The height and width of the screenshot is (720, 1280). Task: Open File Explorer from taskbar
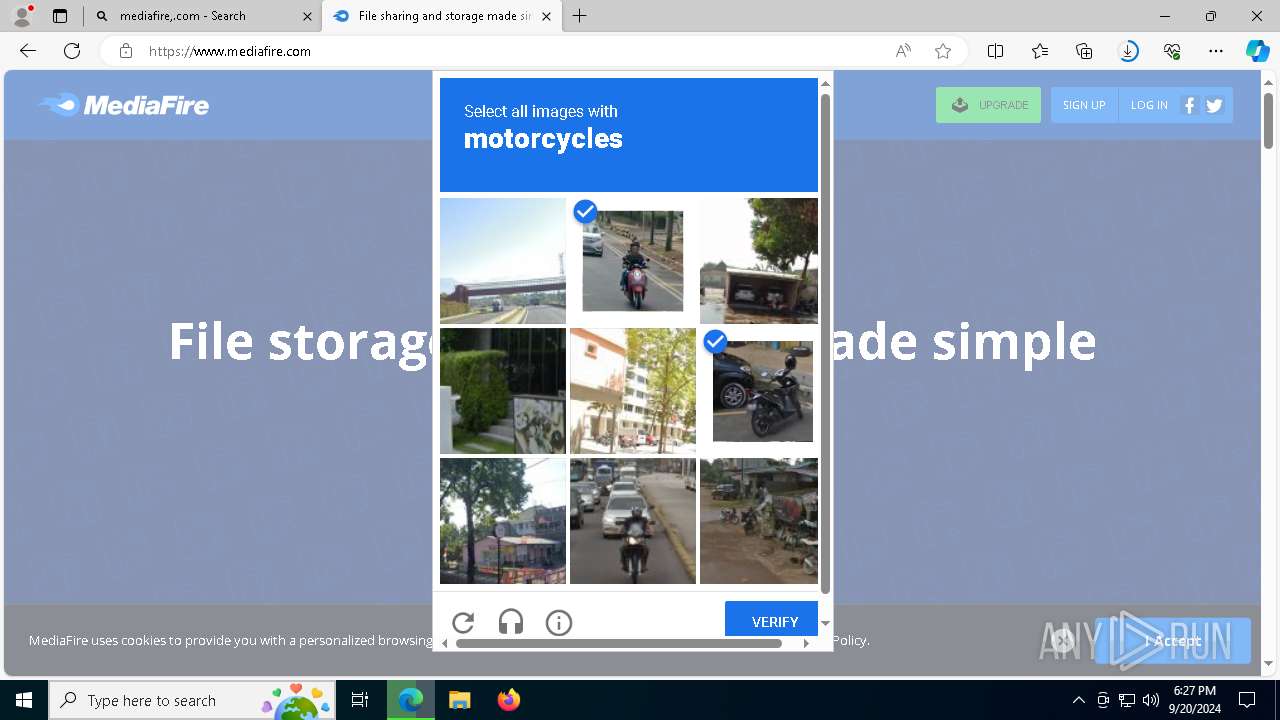click(x=459, y=700)
